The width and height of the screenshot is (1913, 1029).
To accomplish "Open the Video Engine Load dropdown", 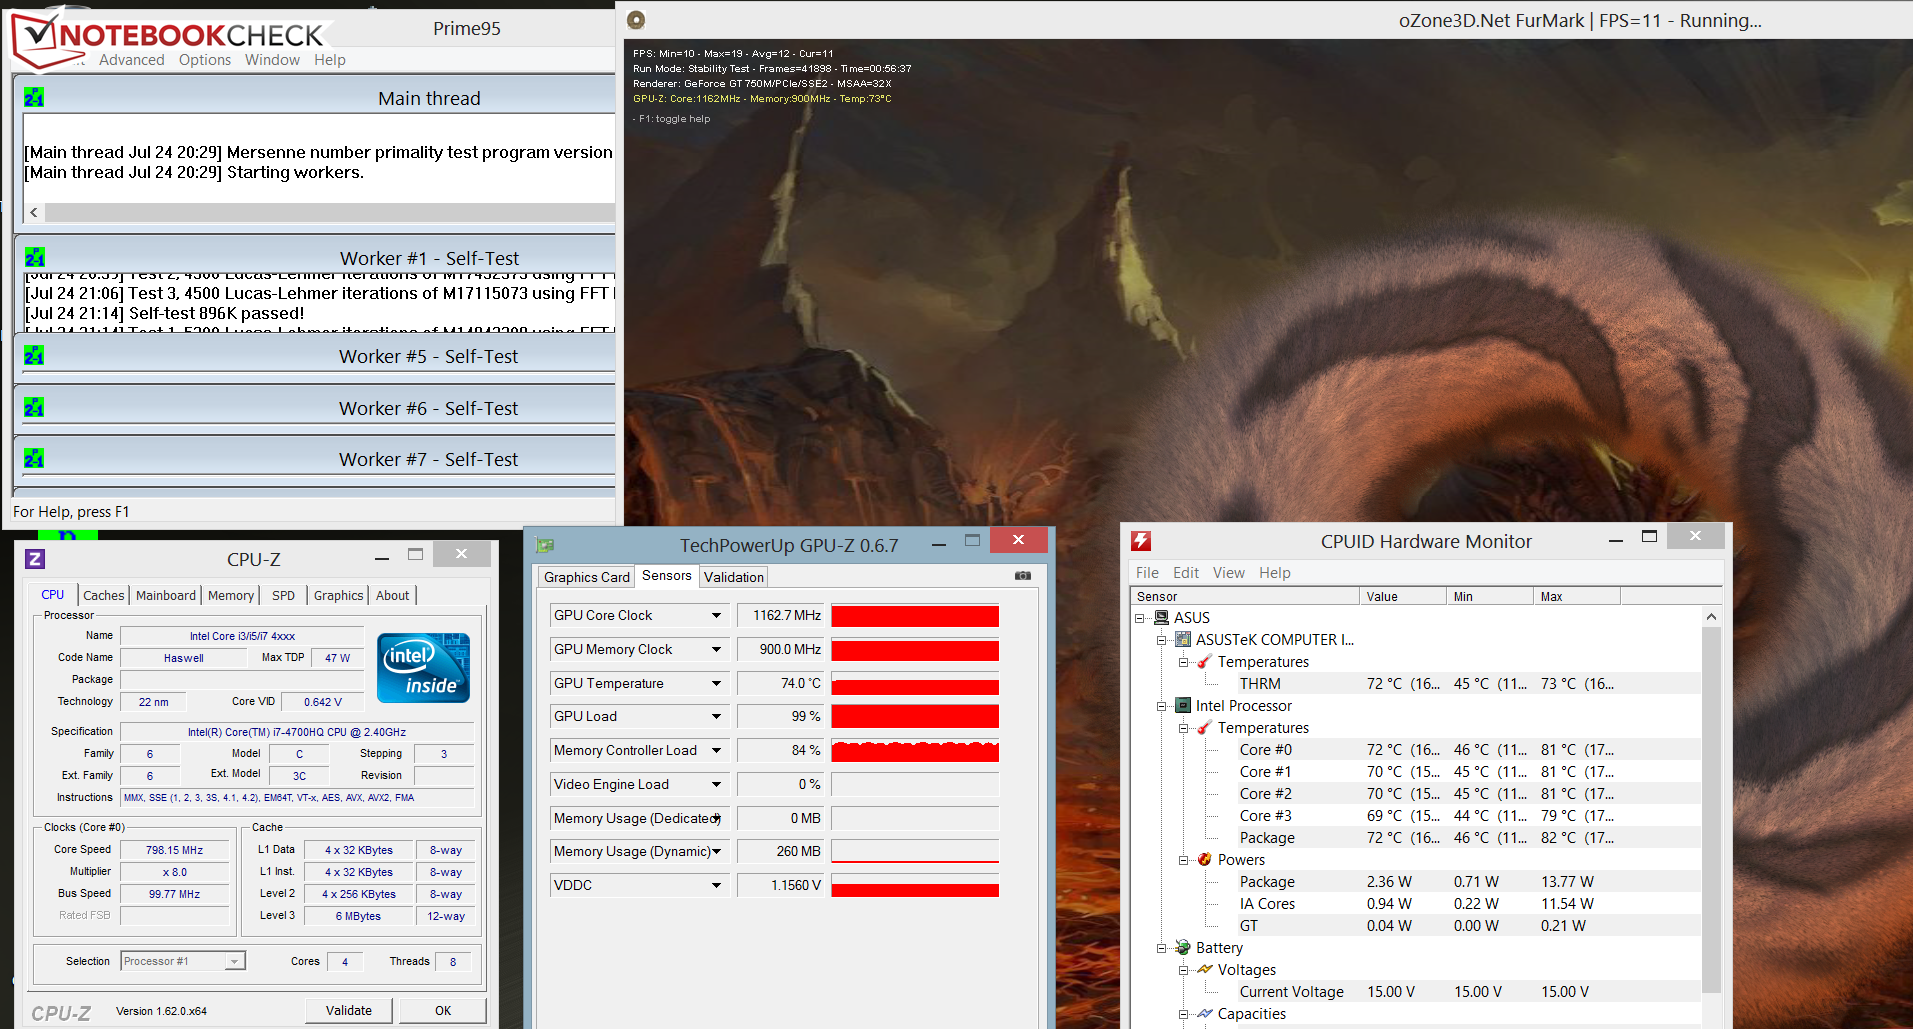I will pos(716,785).
